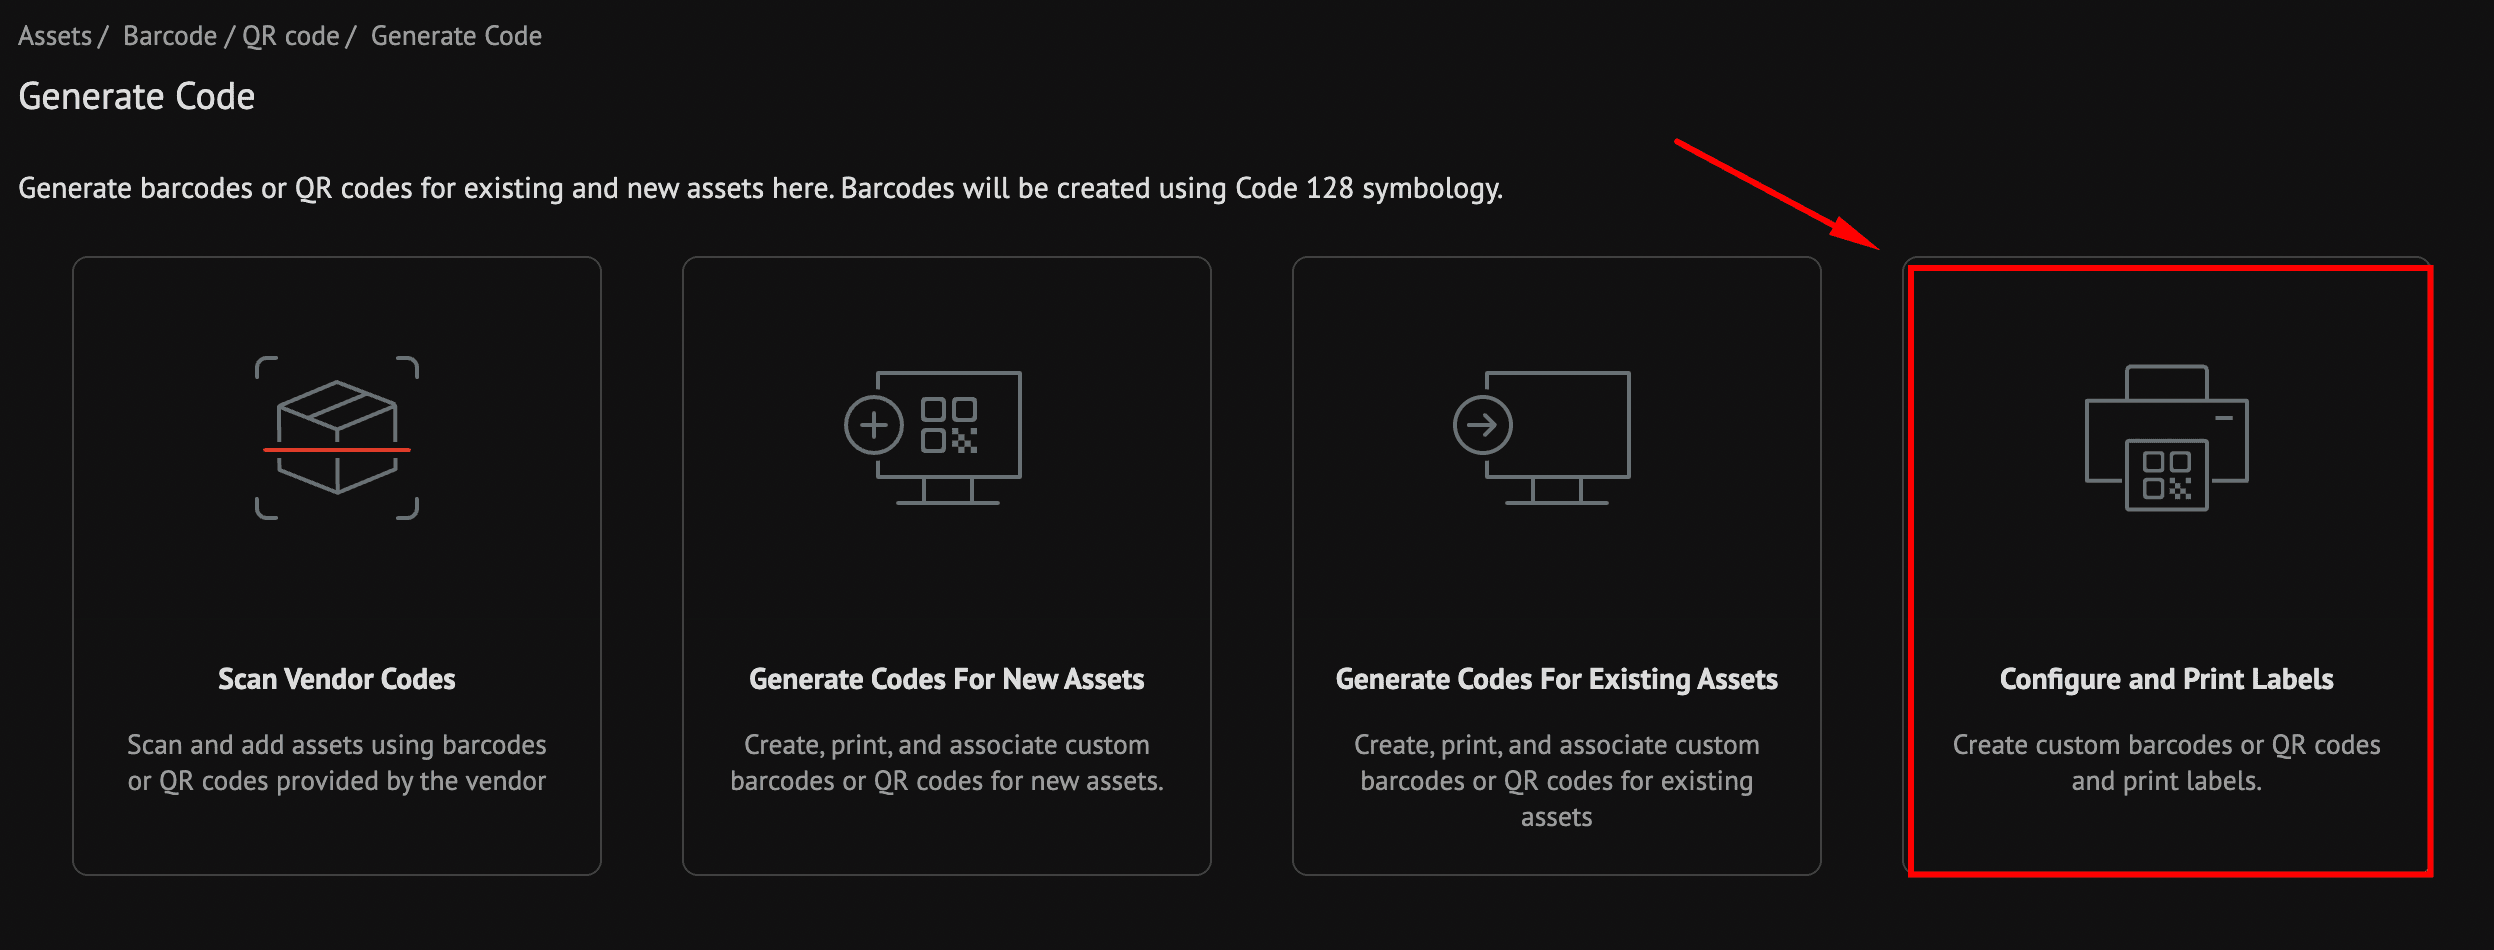This screenshot has width=2494, height=950.
Task: Click the new assets card description text
Action: (946, 763)
